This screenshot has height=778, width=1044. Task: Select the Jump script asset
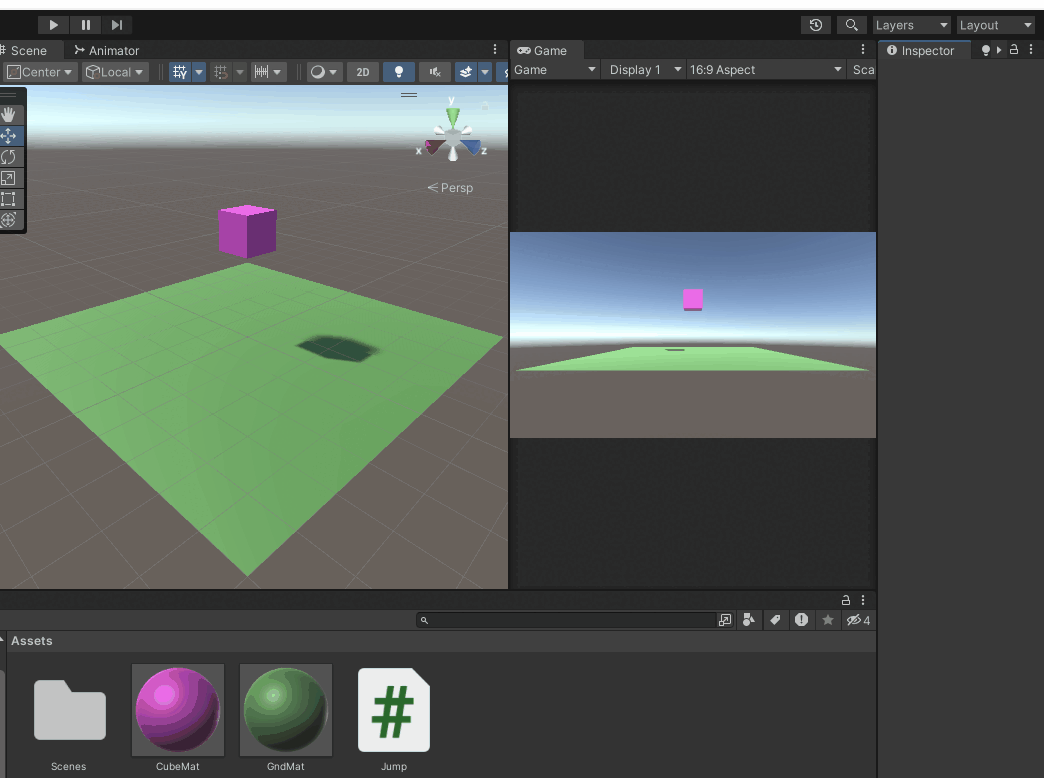click(x=394, y=721)
